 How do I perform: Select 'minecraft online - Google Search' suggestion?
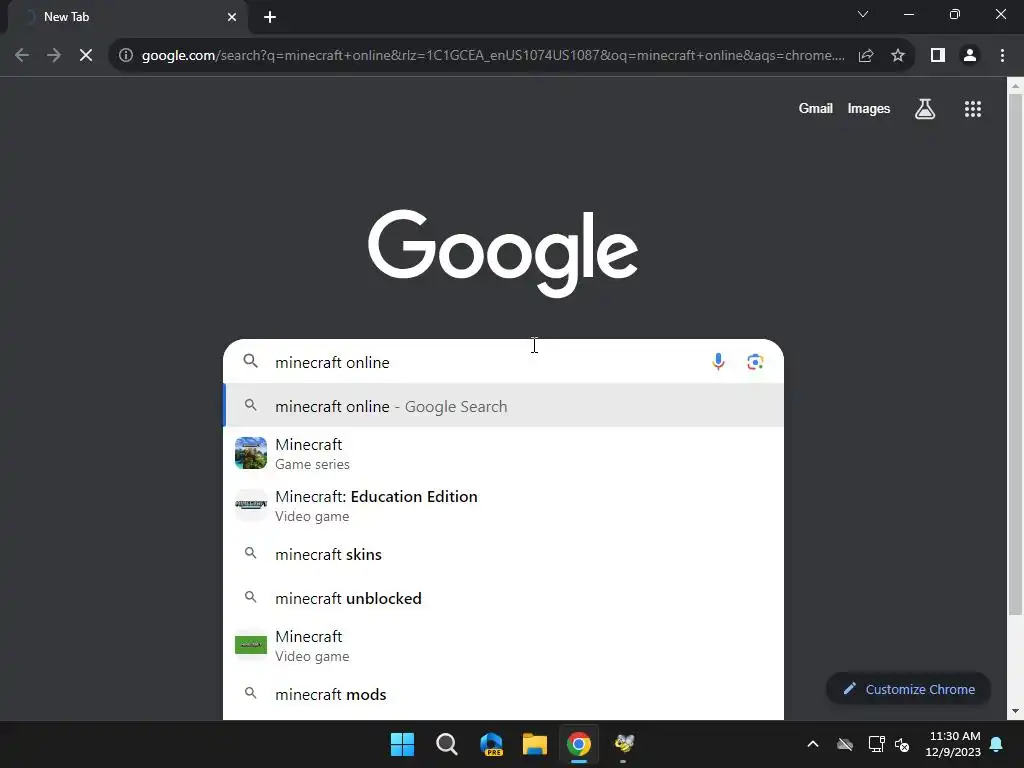click(x=504, y=406)
